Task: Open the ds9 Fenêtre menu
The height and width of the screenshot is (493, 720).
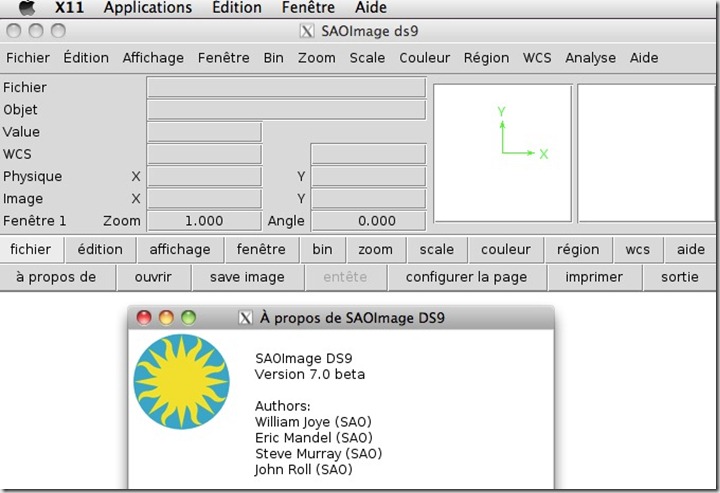Action: (224, 58)
